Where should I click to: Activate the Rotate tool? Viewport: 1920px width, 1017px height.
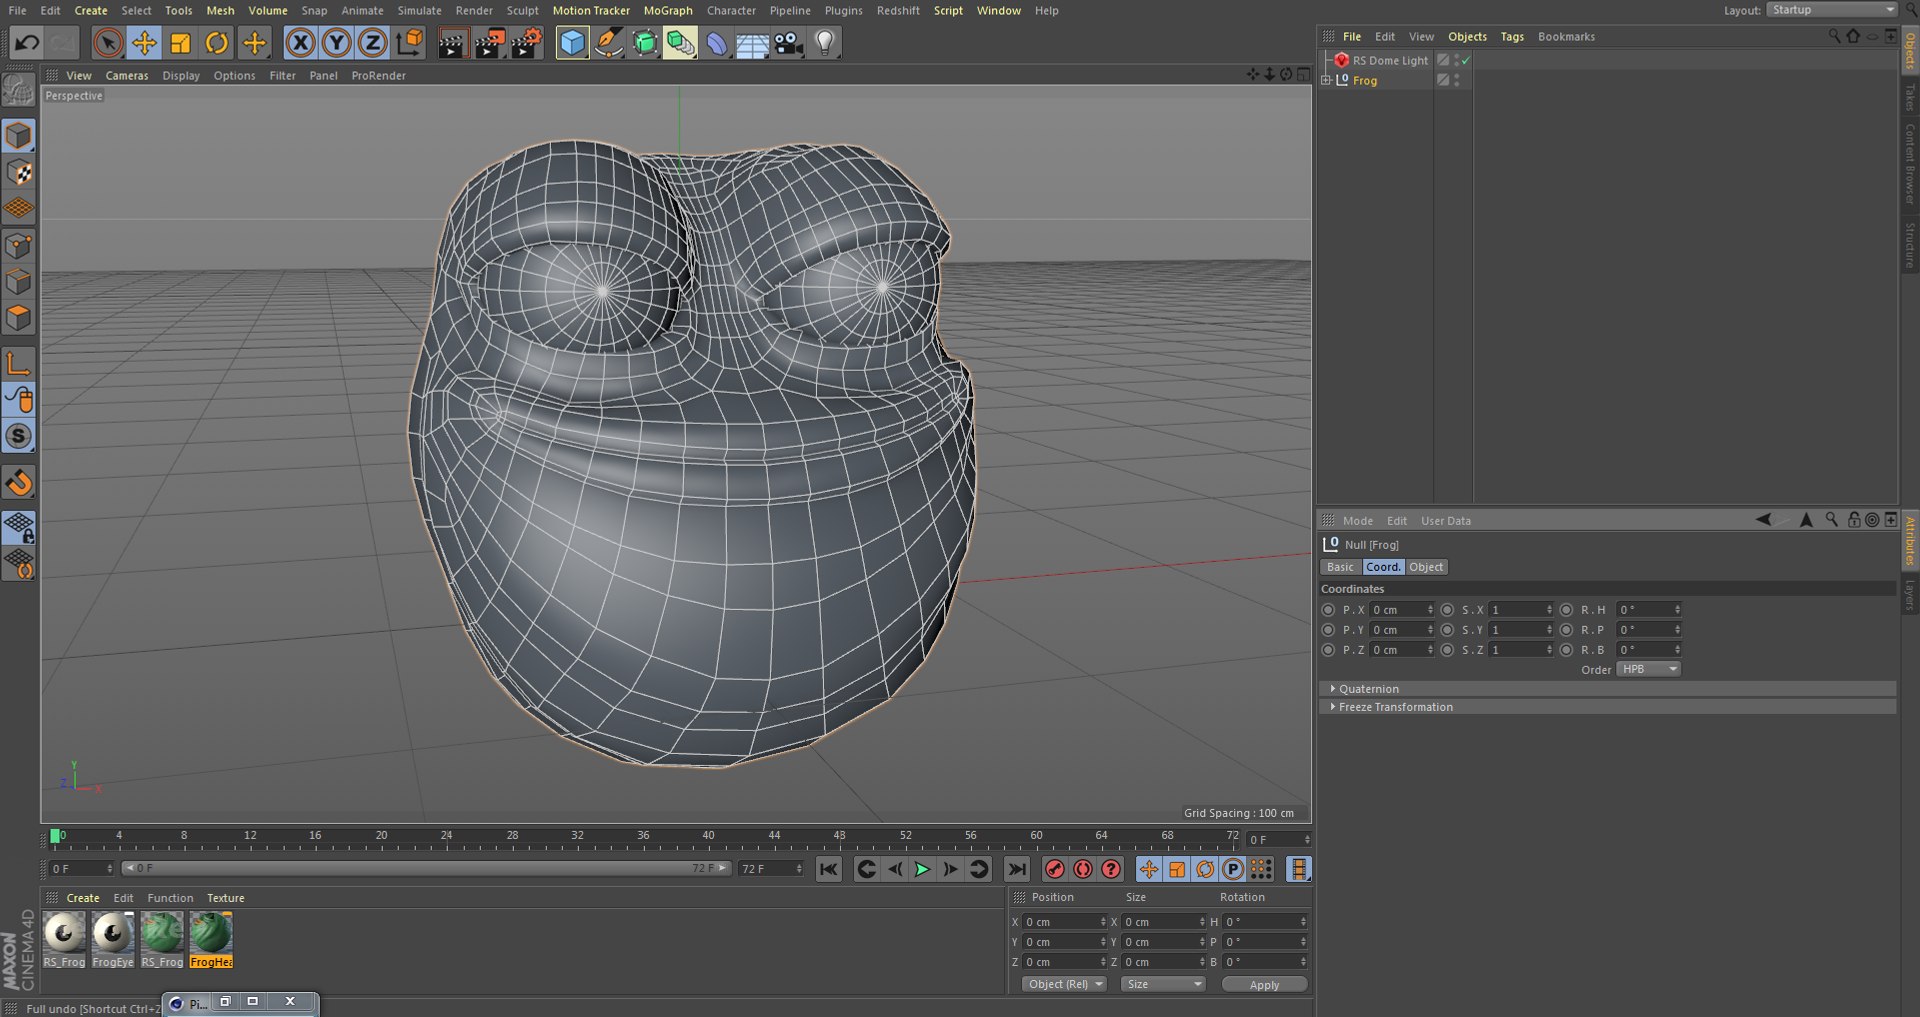coord(216,43)
